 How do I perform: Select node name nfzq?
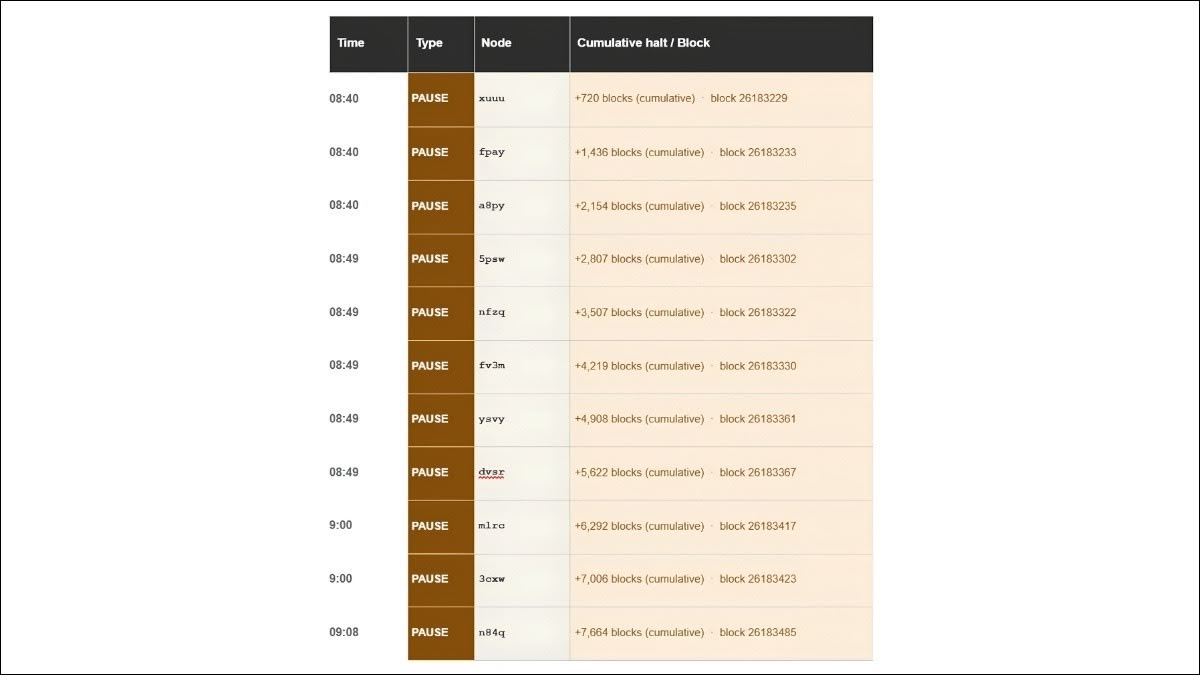click(492, 313)
